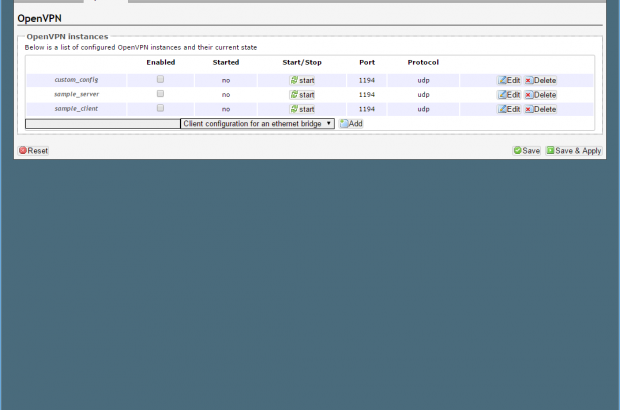Image resolution: width=620 pixels, height=410 pixels.
Task: Remove the sample_client instance
Action: [x=540, y=109]
